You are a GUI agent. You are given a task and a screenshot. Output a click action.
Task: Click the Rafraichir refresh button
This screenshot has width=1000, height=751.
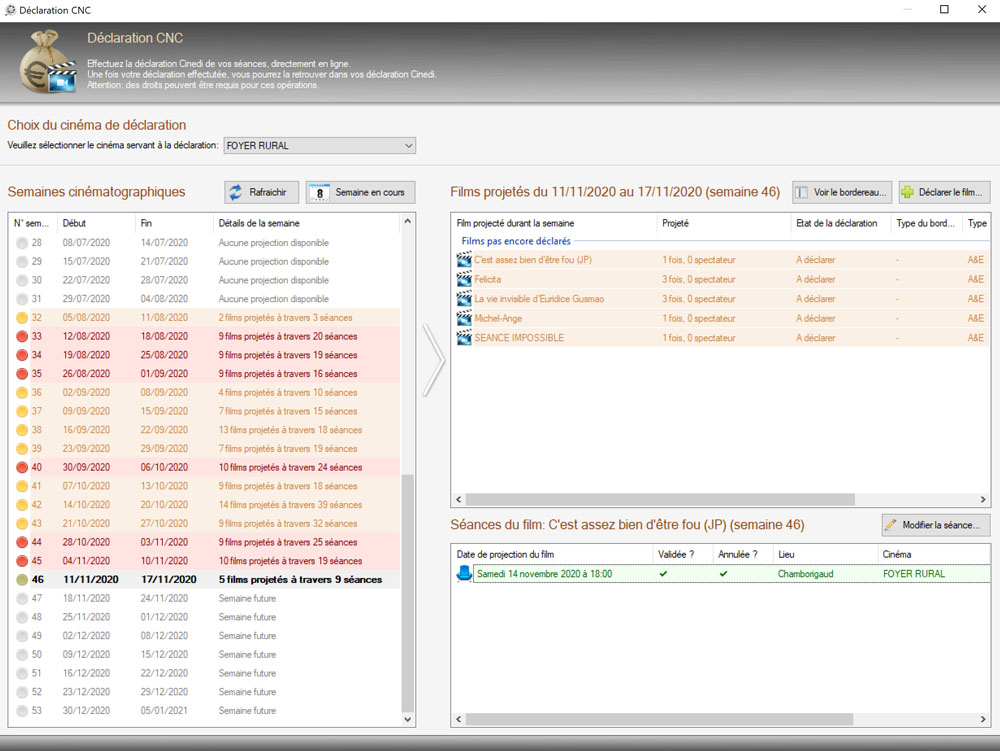coord(261,192)
